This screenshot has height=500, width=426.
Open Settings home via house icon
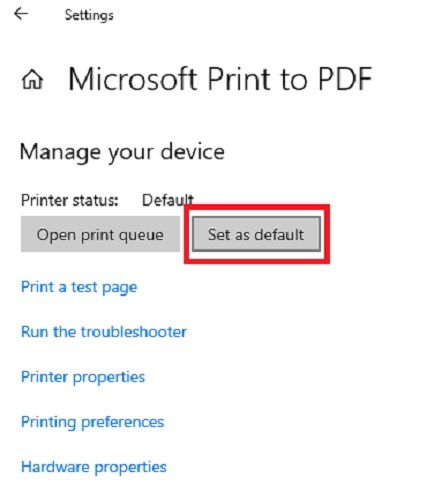[x=32, y=80]
